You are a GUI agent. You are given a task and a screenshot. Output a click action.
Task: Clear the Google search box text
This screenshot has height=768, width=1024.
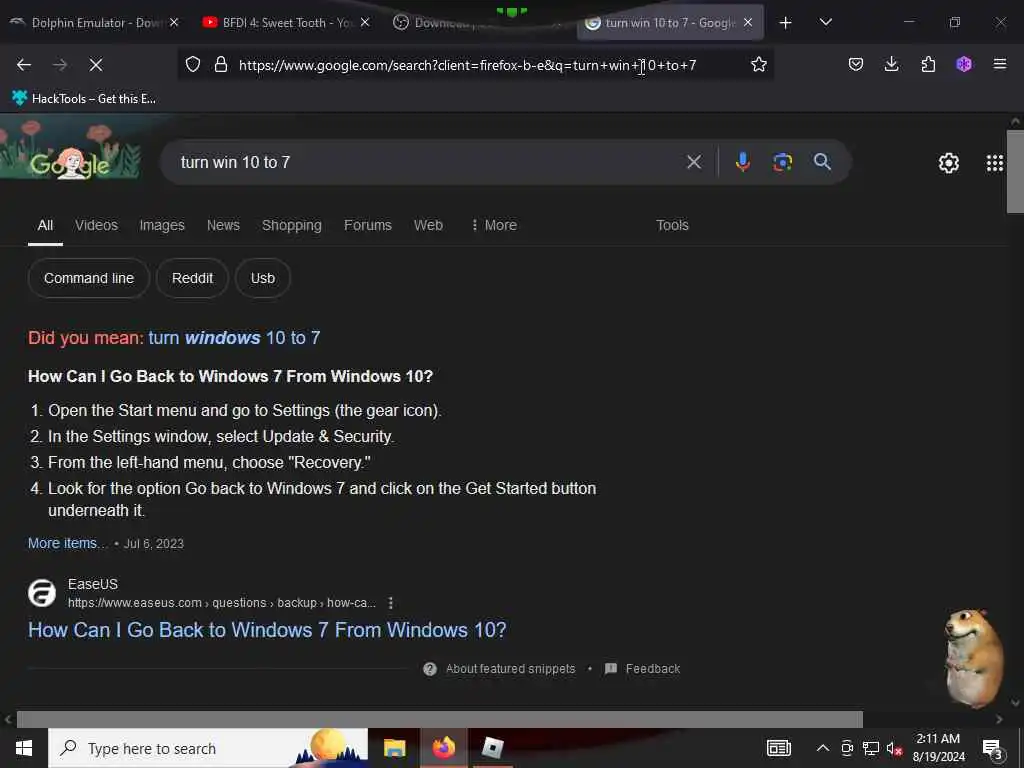pyautogui.click(x=694, y=162)
